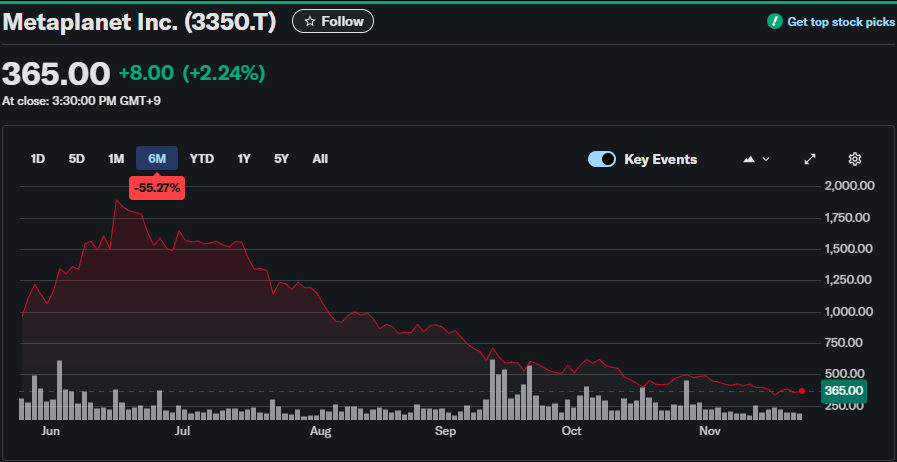Select the 6M range tab
This screenshot has width=897, height=462.
(157, 158)
